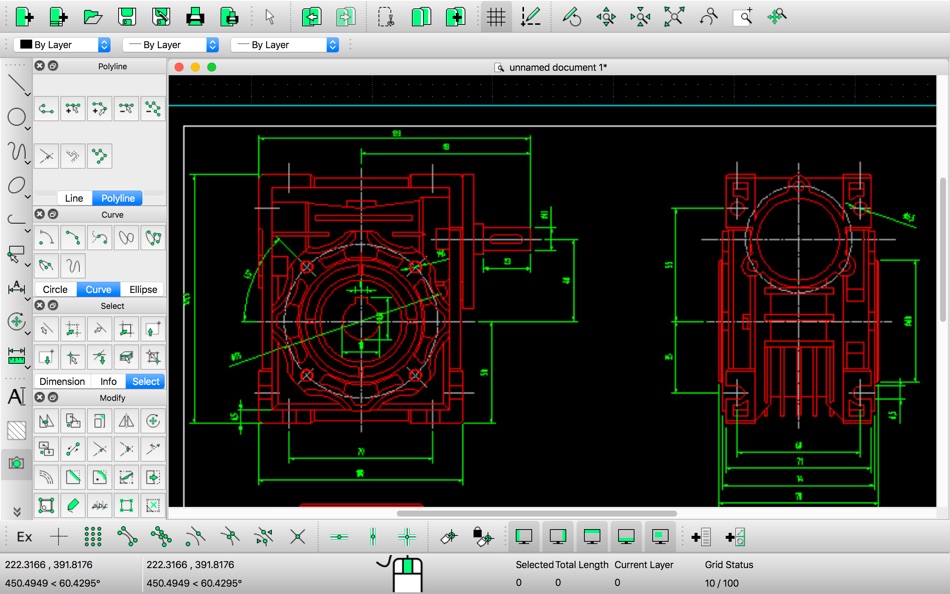This screenshot has width=950, height=594.
Task: Click the unnamed document 1 title
Action: point(557,67)
